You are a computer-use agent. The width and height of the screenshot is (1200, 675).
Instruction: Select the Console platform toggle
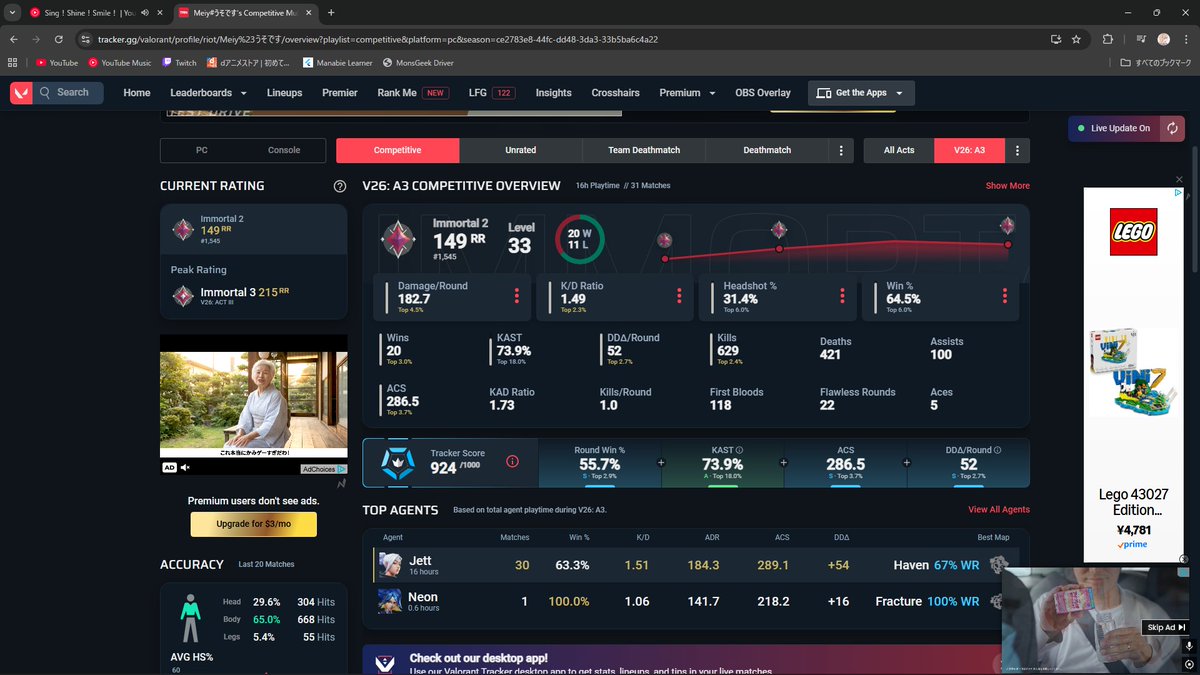point(284,150)
